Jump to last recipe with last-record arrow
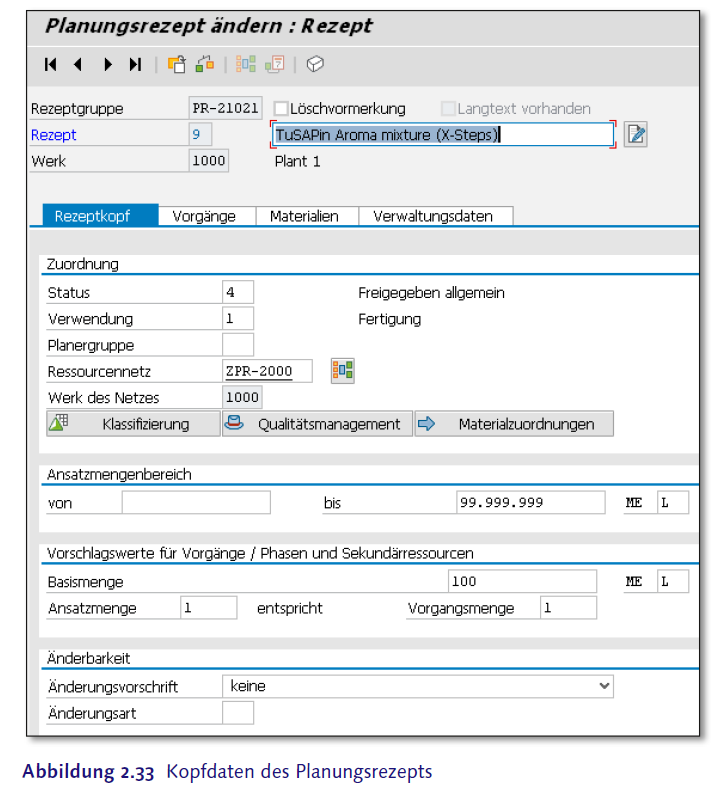This screenshot has height=788, width=715. 135,65
